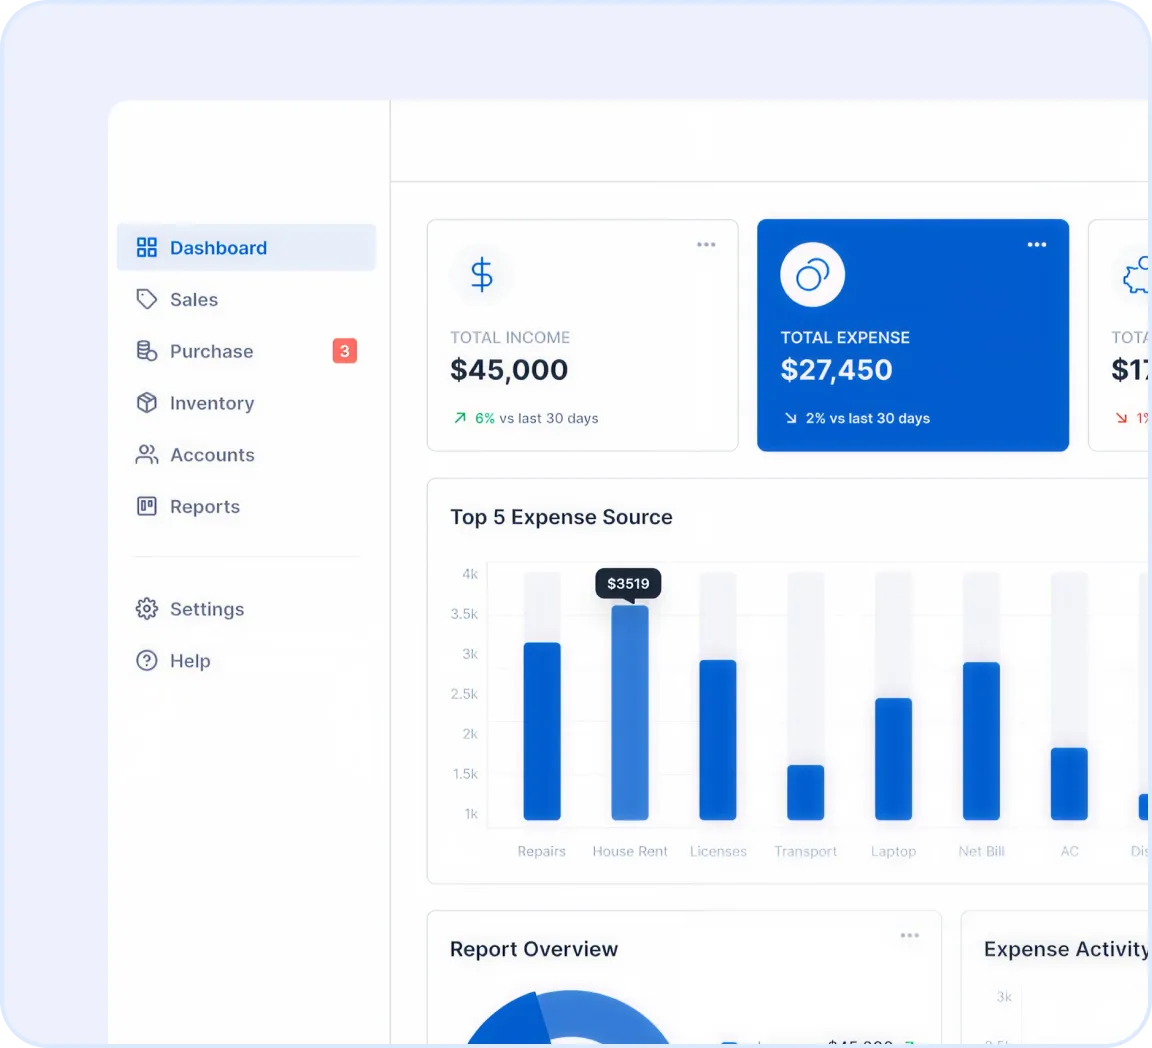Viewport: 1152px width, 1048px height.
Task: Click the Transport axis label
Action: 805,851
